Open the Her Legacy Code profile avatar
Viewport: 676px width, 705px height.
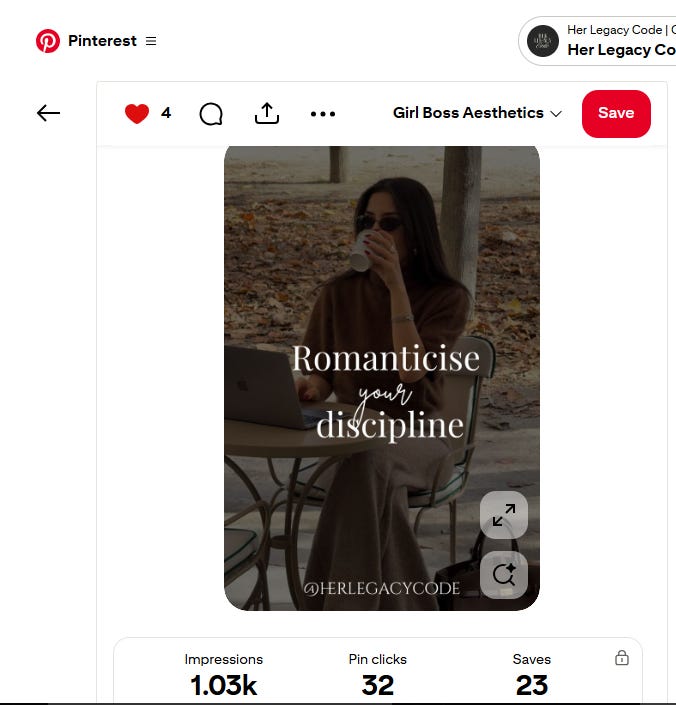(543, 41)
